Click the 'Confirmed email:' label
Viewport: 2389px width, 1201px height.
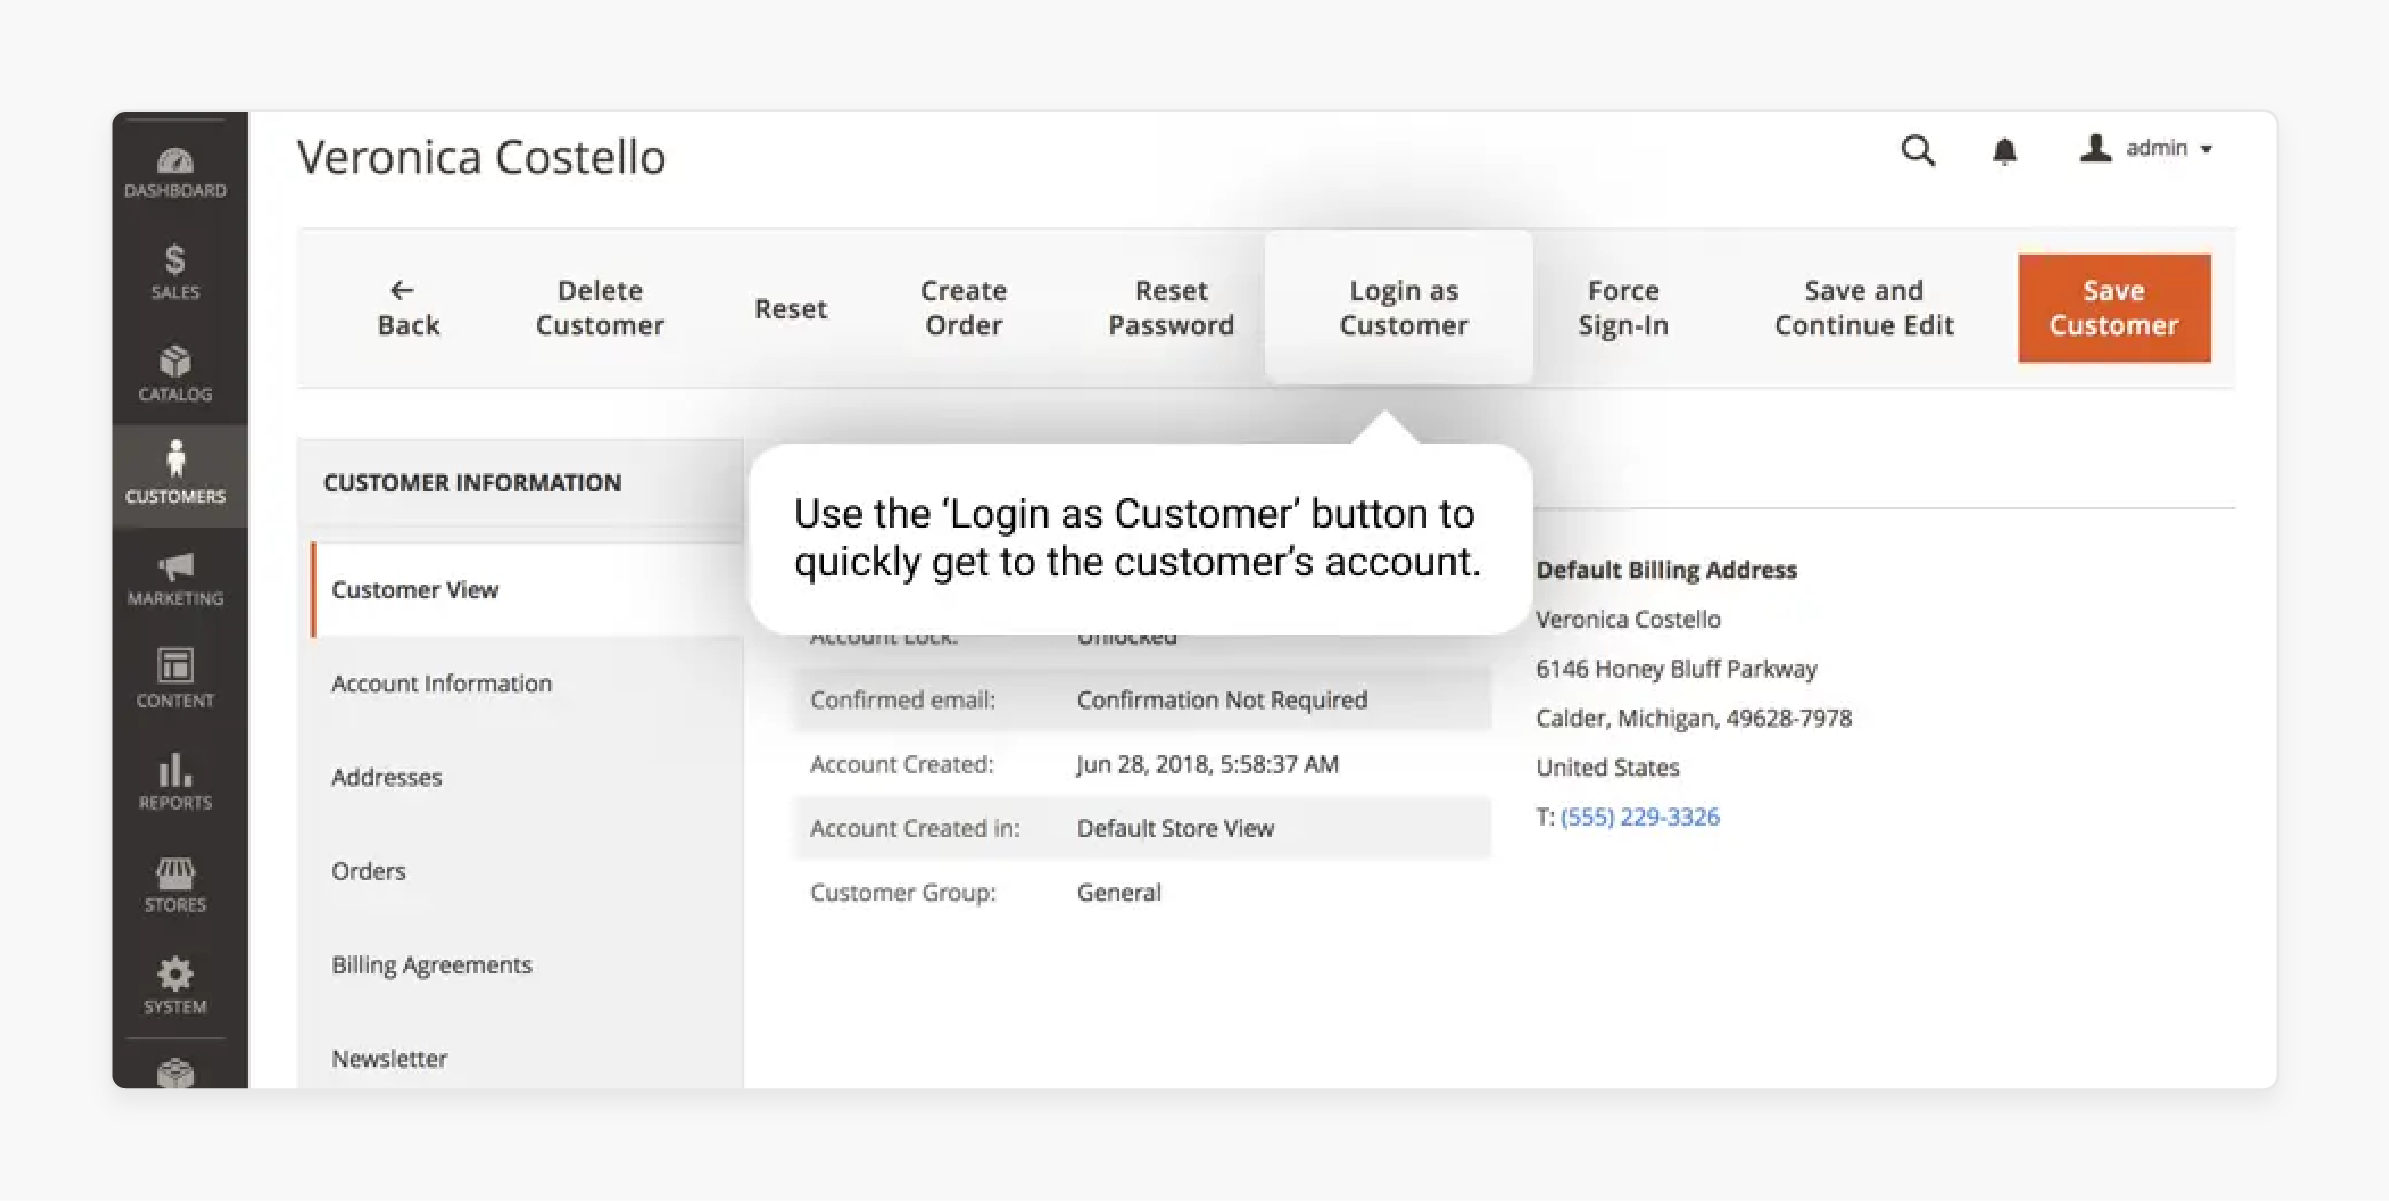point(902,700)
